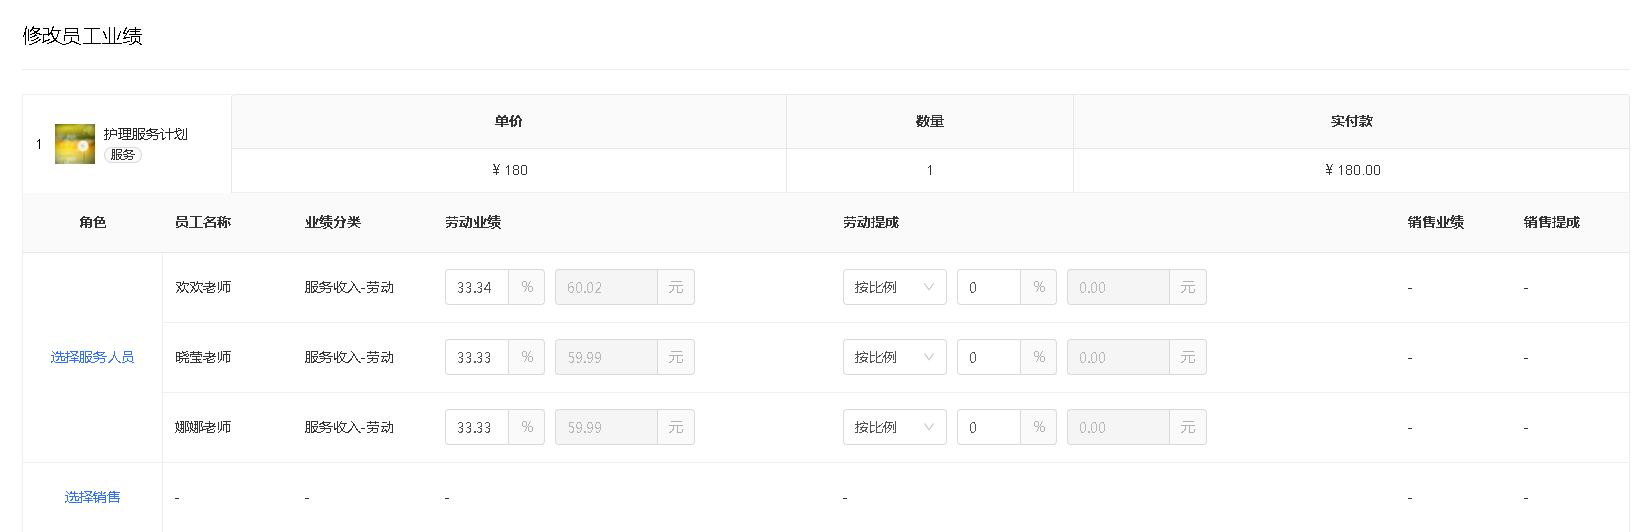
Task: Click 欢欢老师 0.00 commission amount field
Action: tap(1118, 287)
